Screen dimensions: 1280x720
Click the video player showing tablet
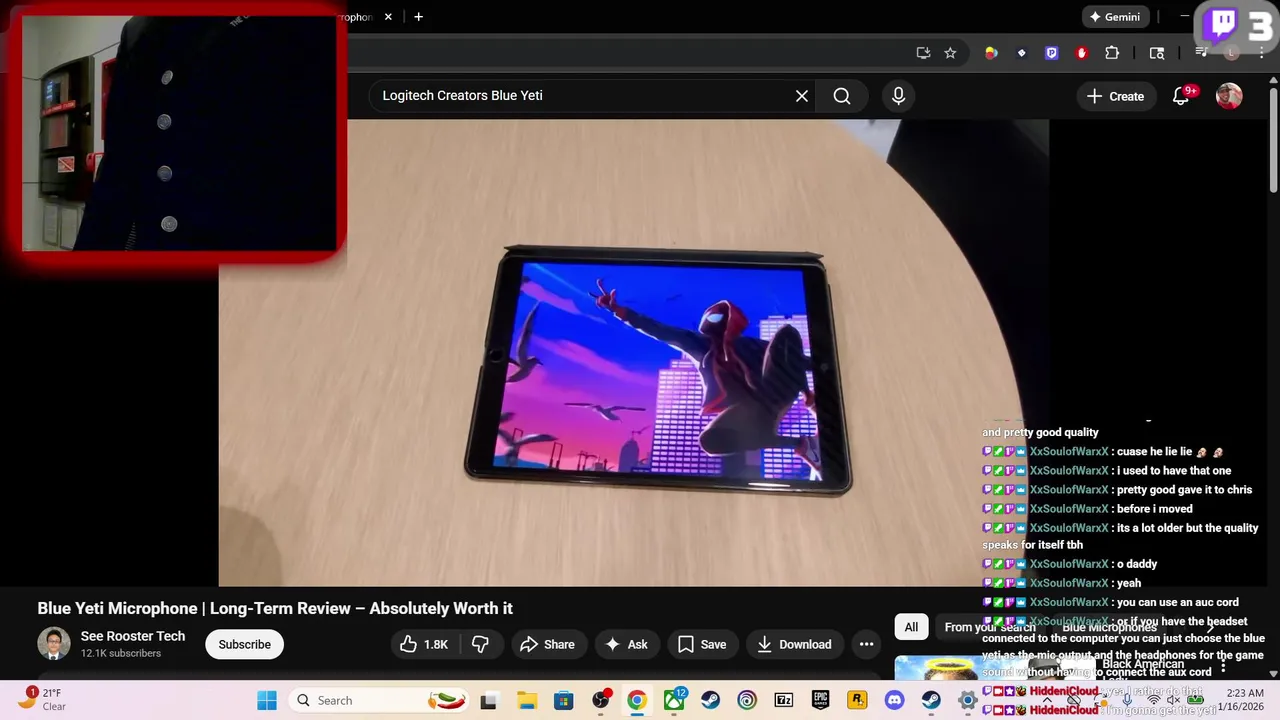pyautogui.click(x=633, y=353)
